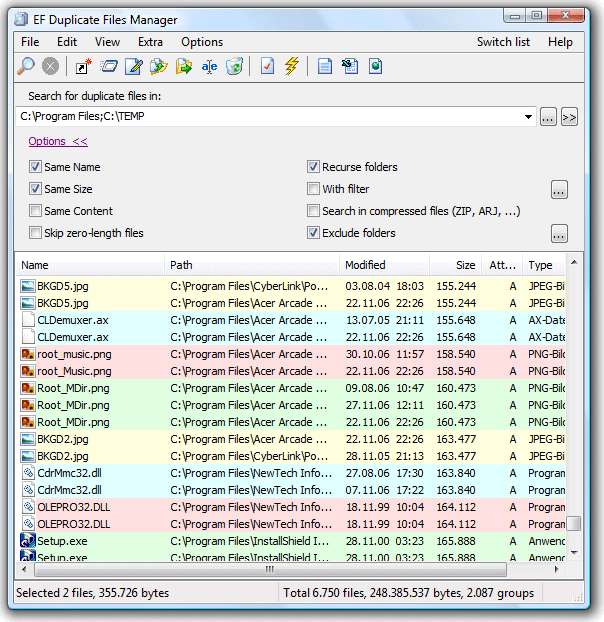
Task: Click the magnifier search icon in toolbar
Action: pos(26,66)
